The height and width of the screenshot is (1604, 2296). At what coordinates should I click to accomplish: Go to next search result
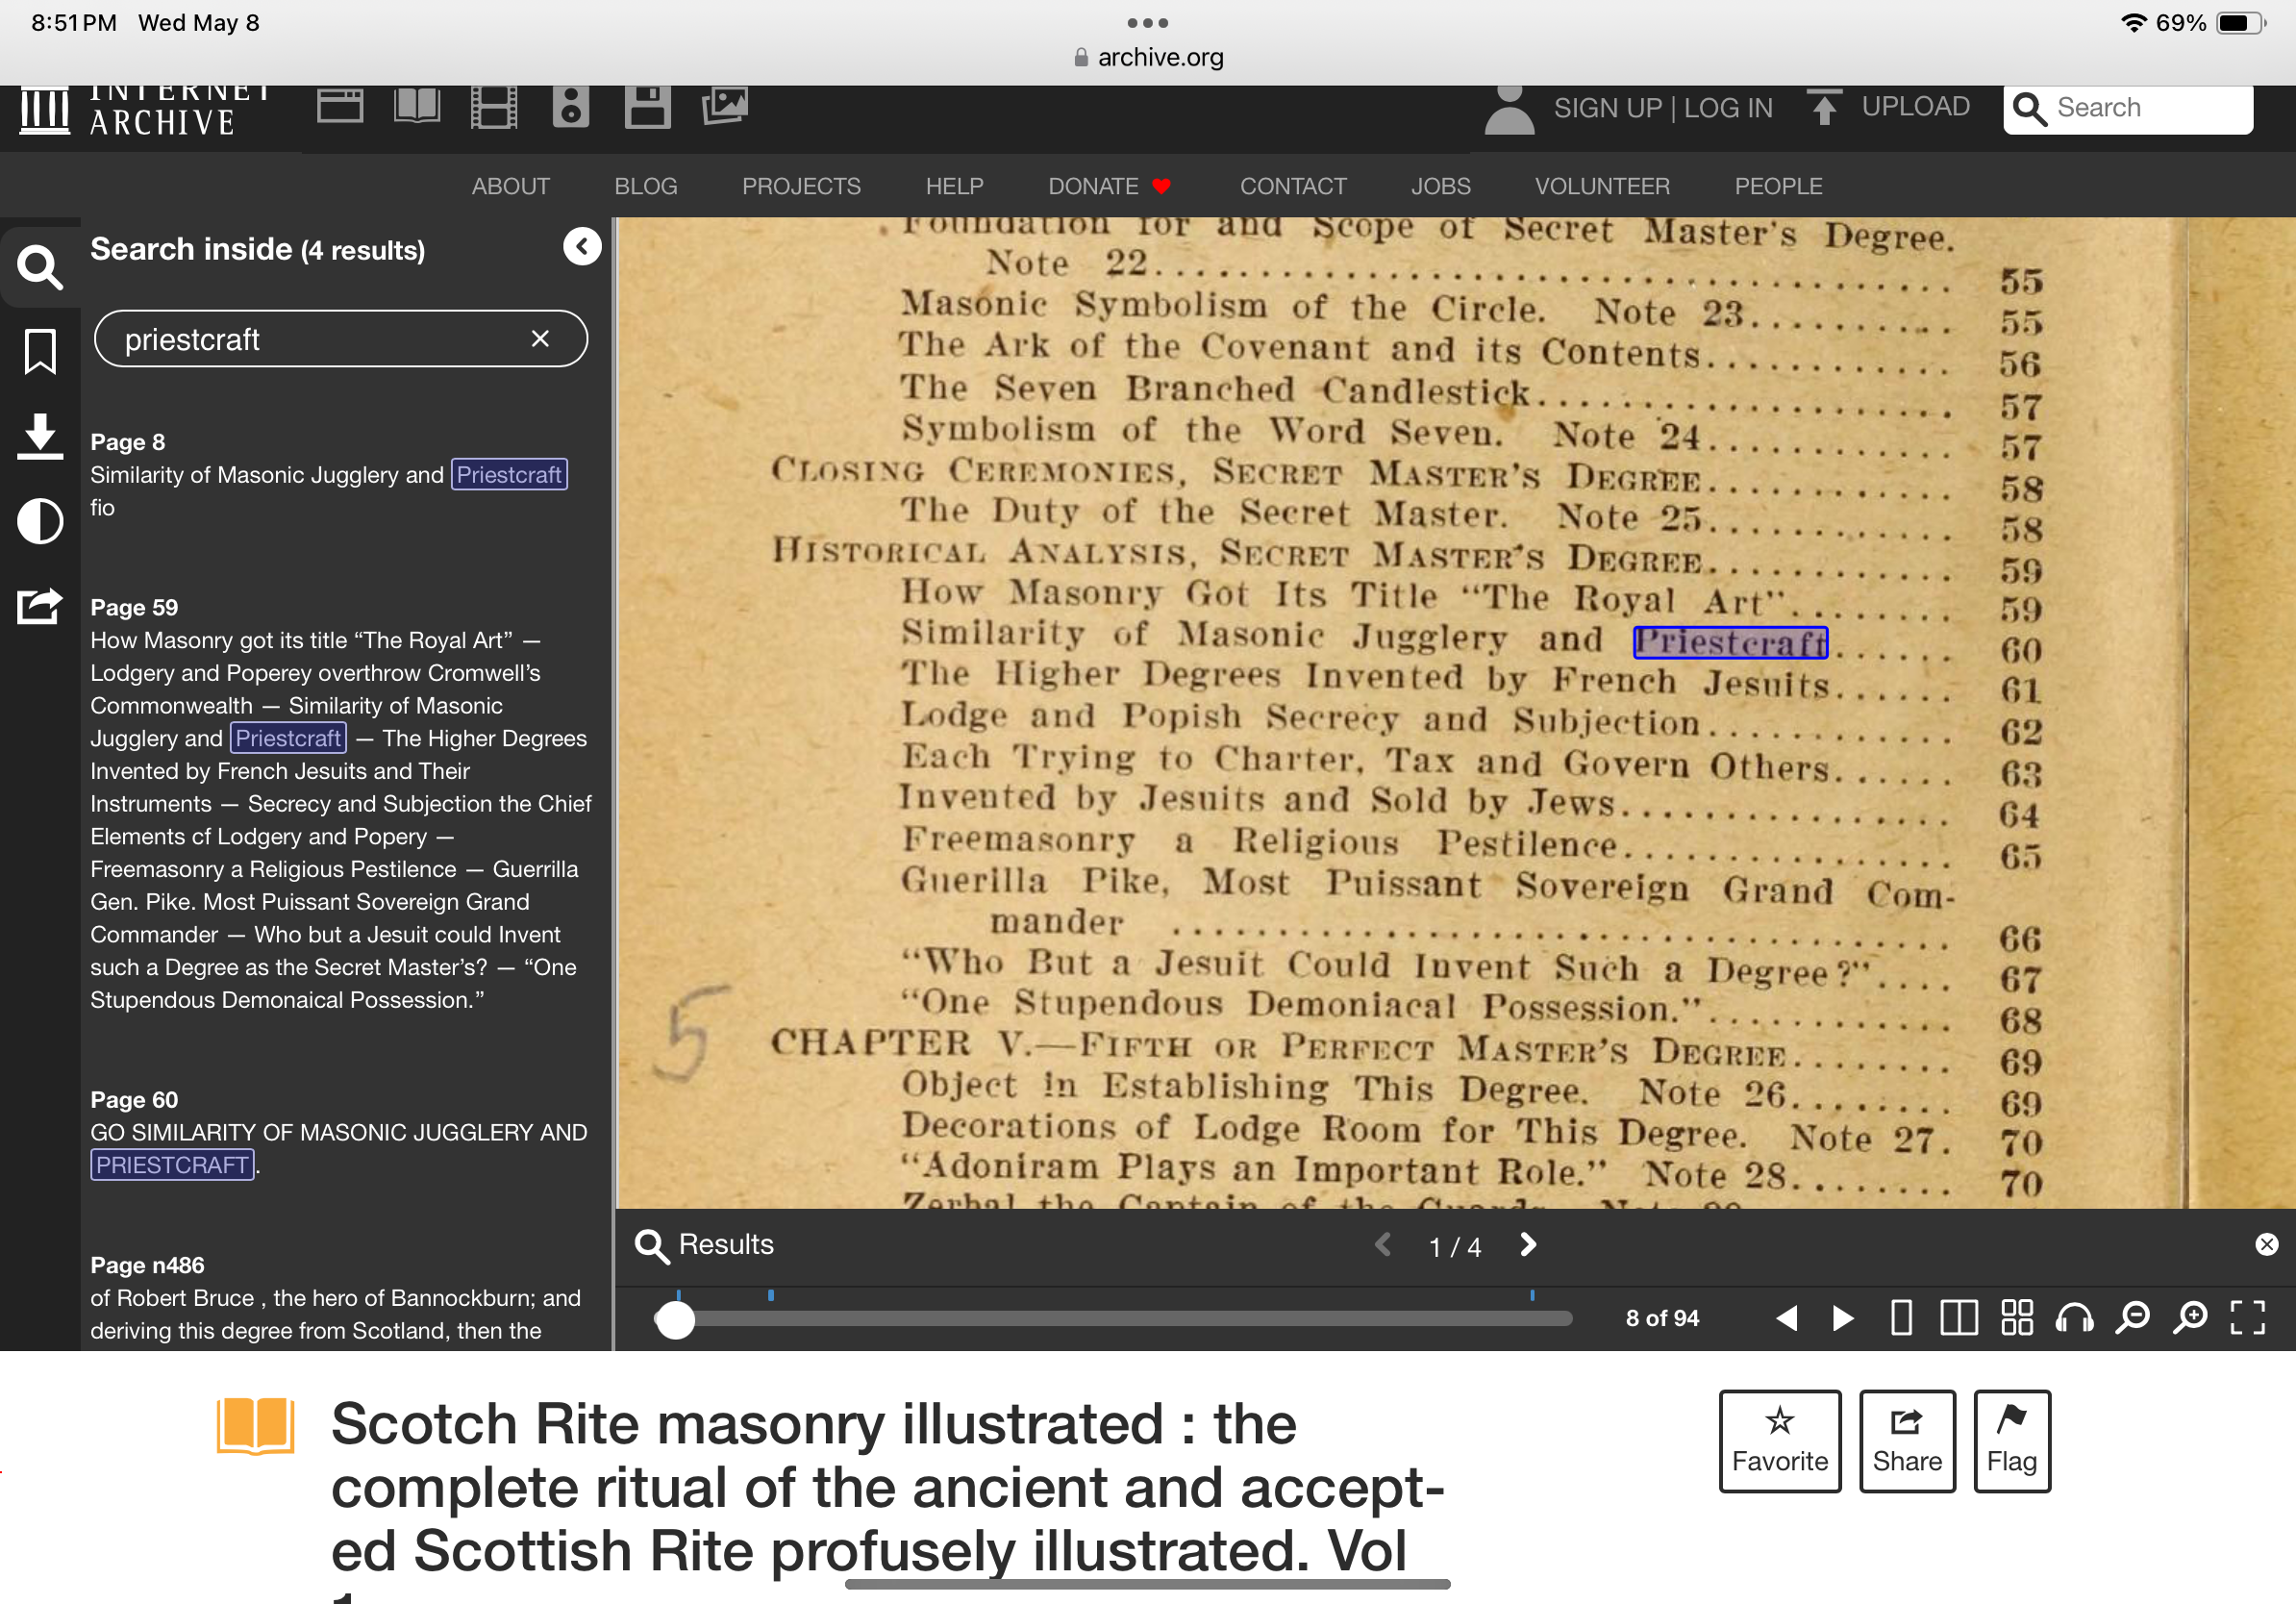click(1528, 1245)
